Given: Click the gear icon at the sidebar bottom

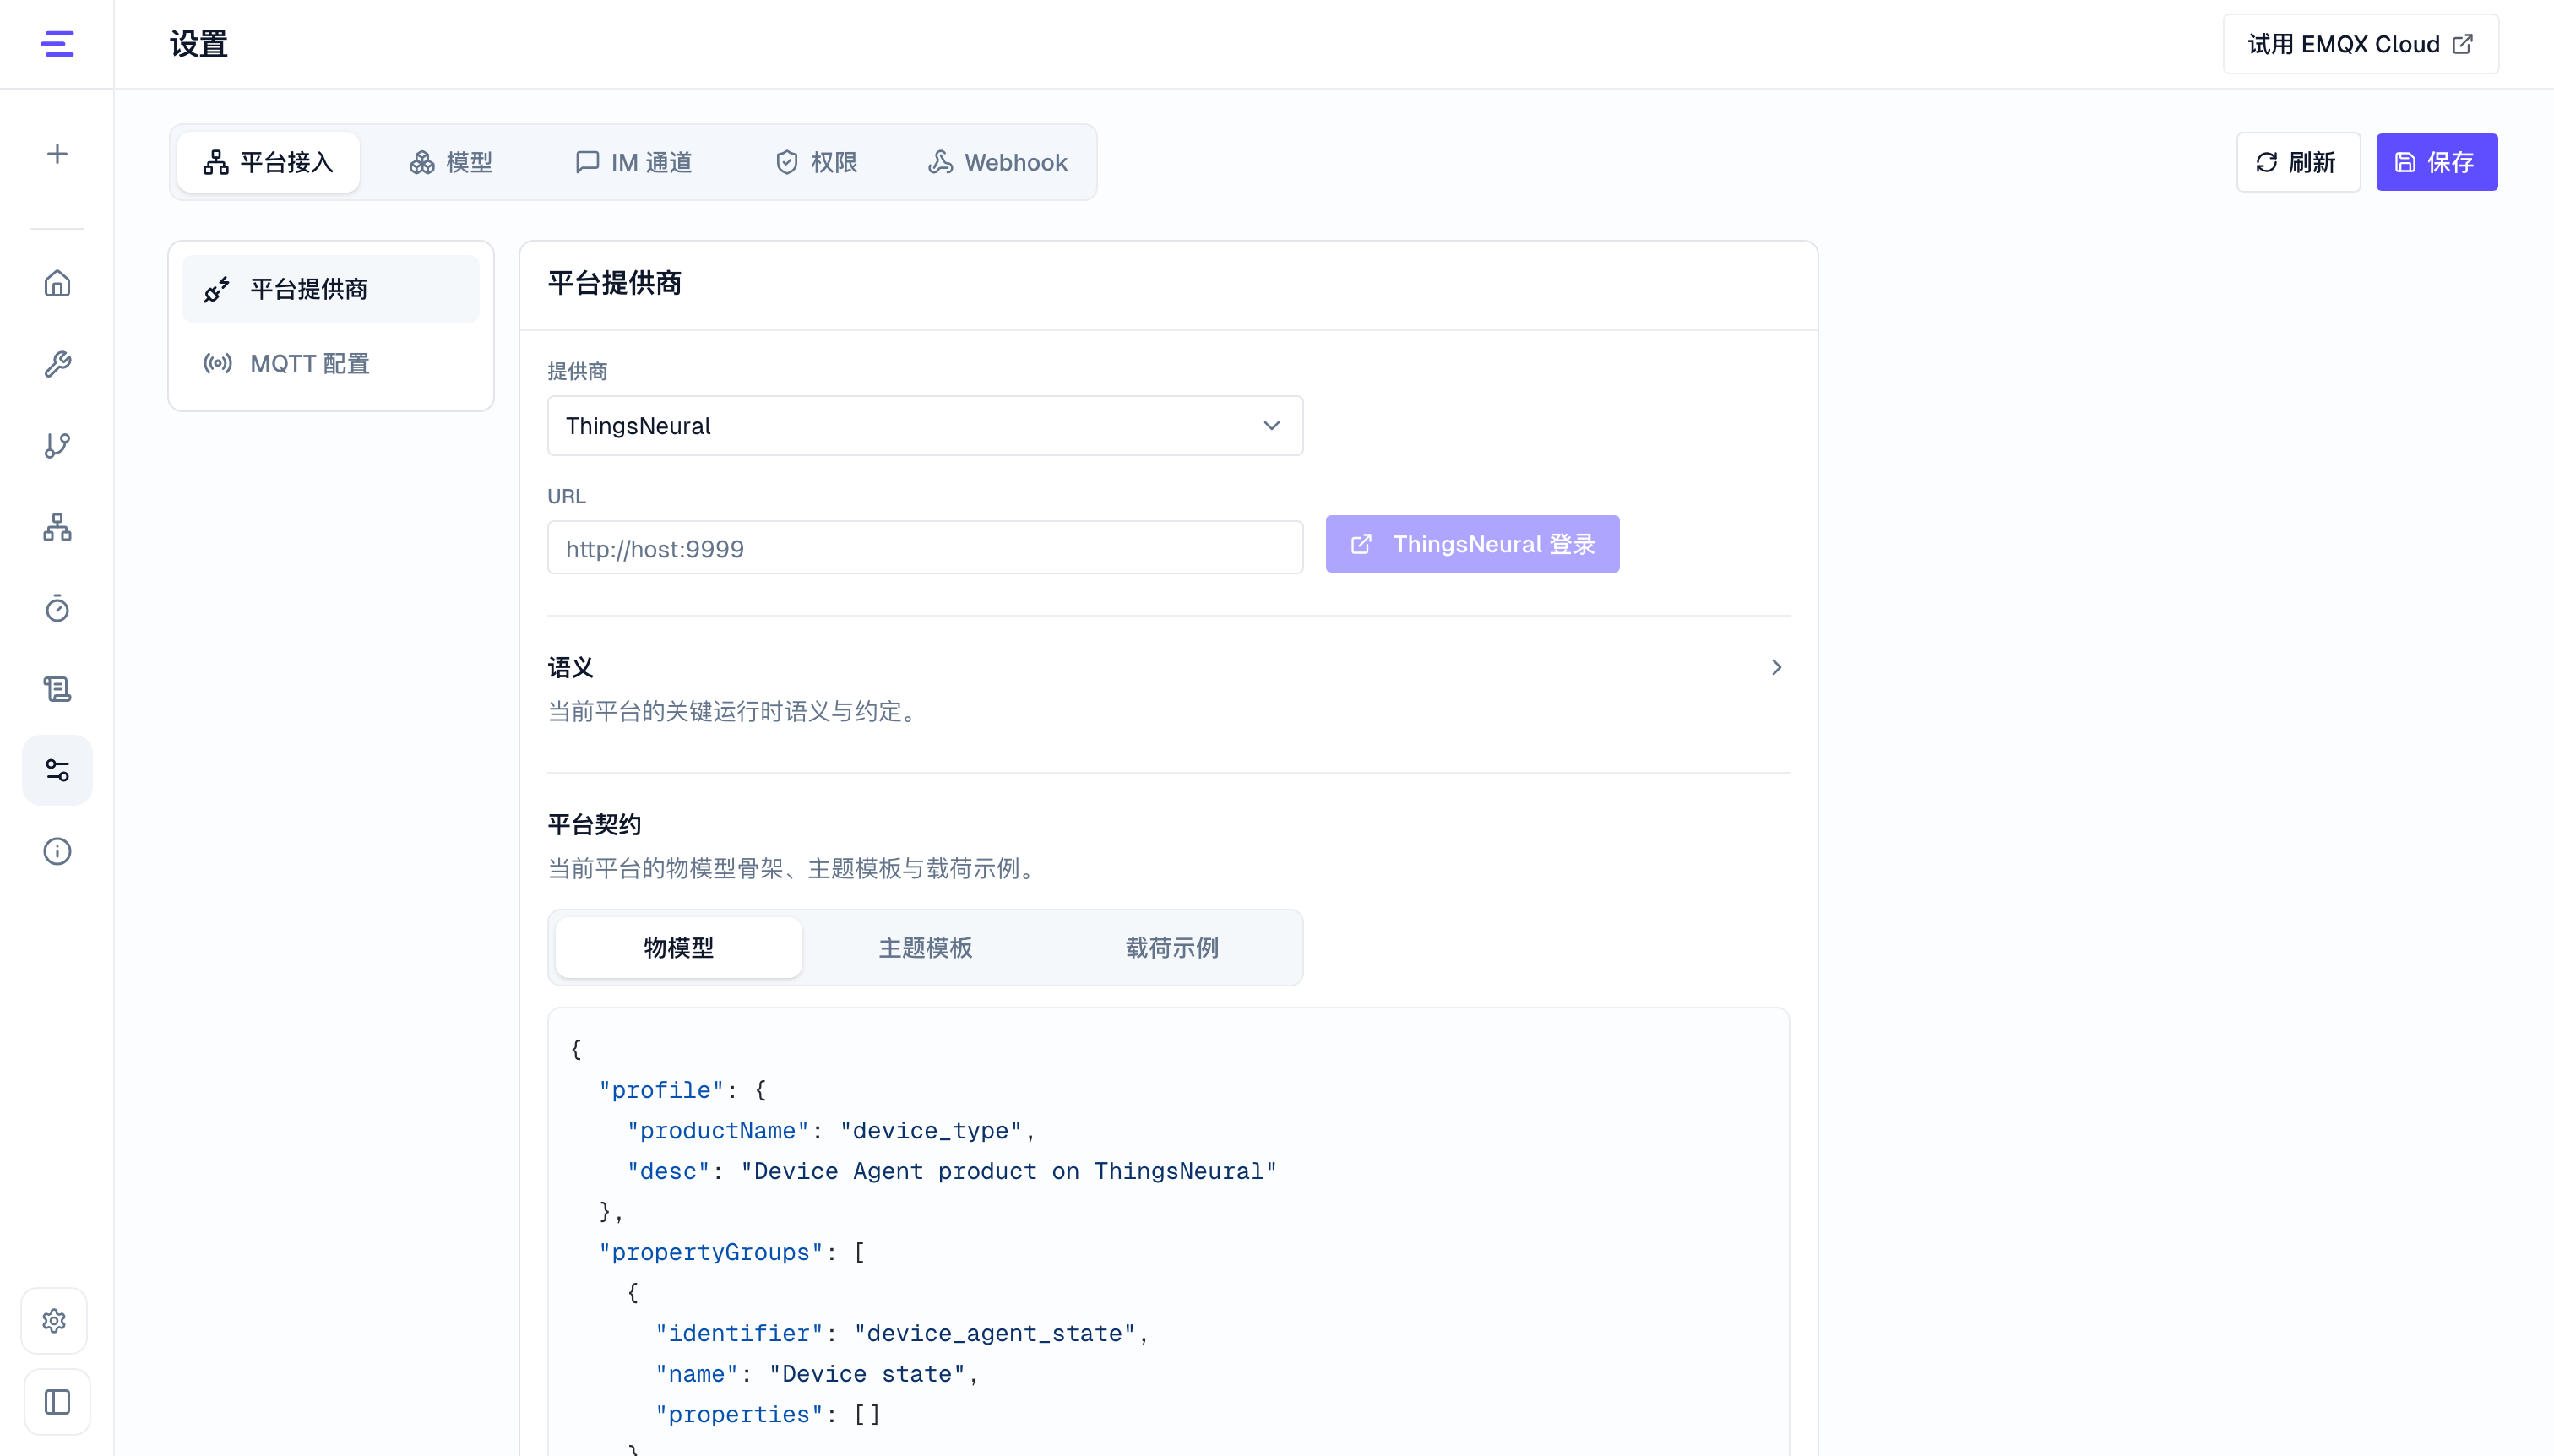Looking at the screenshot, I should (x=55, y=1321).
